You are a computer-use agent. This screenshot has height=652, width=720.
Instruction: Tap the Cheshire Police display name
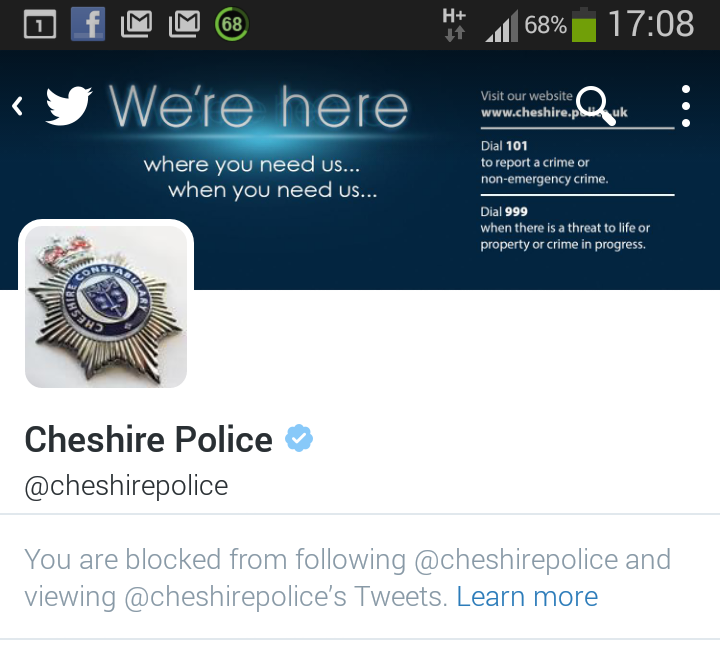tap(149, 439)
